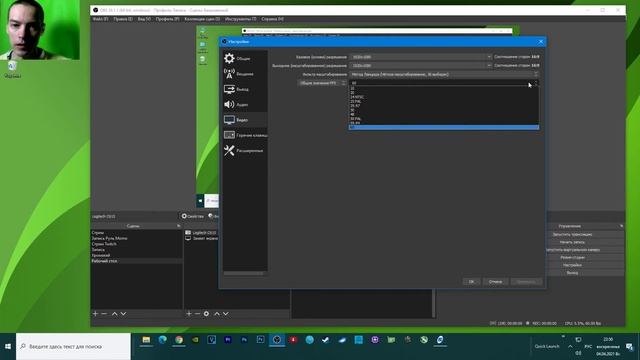
Task: Open the View menu in OBS
Action: click(x=144, y=19)
